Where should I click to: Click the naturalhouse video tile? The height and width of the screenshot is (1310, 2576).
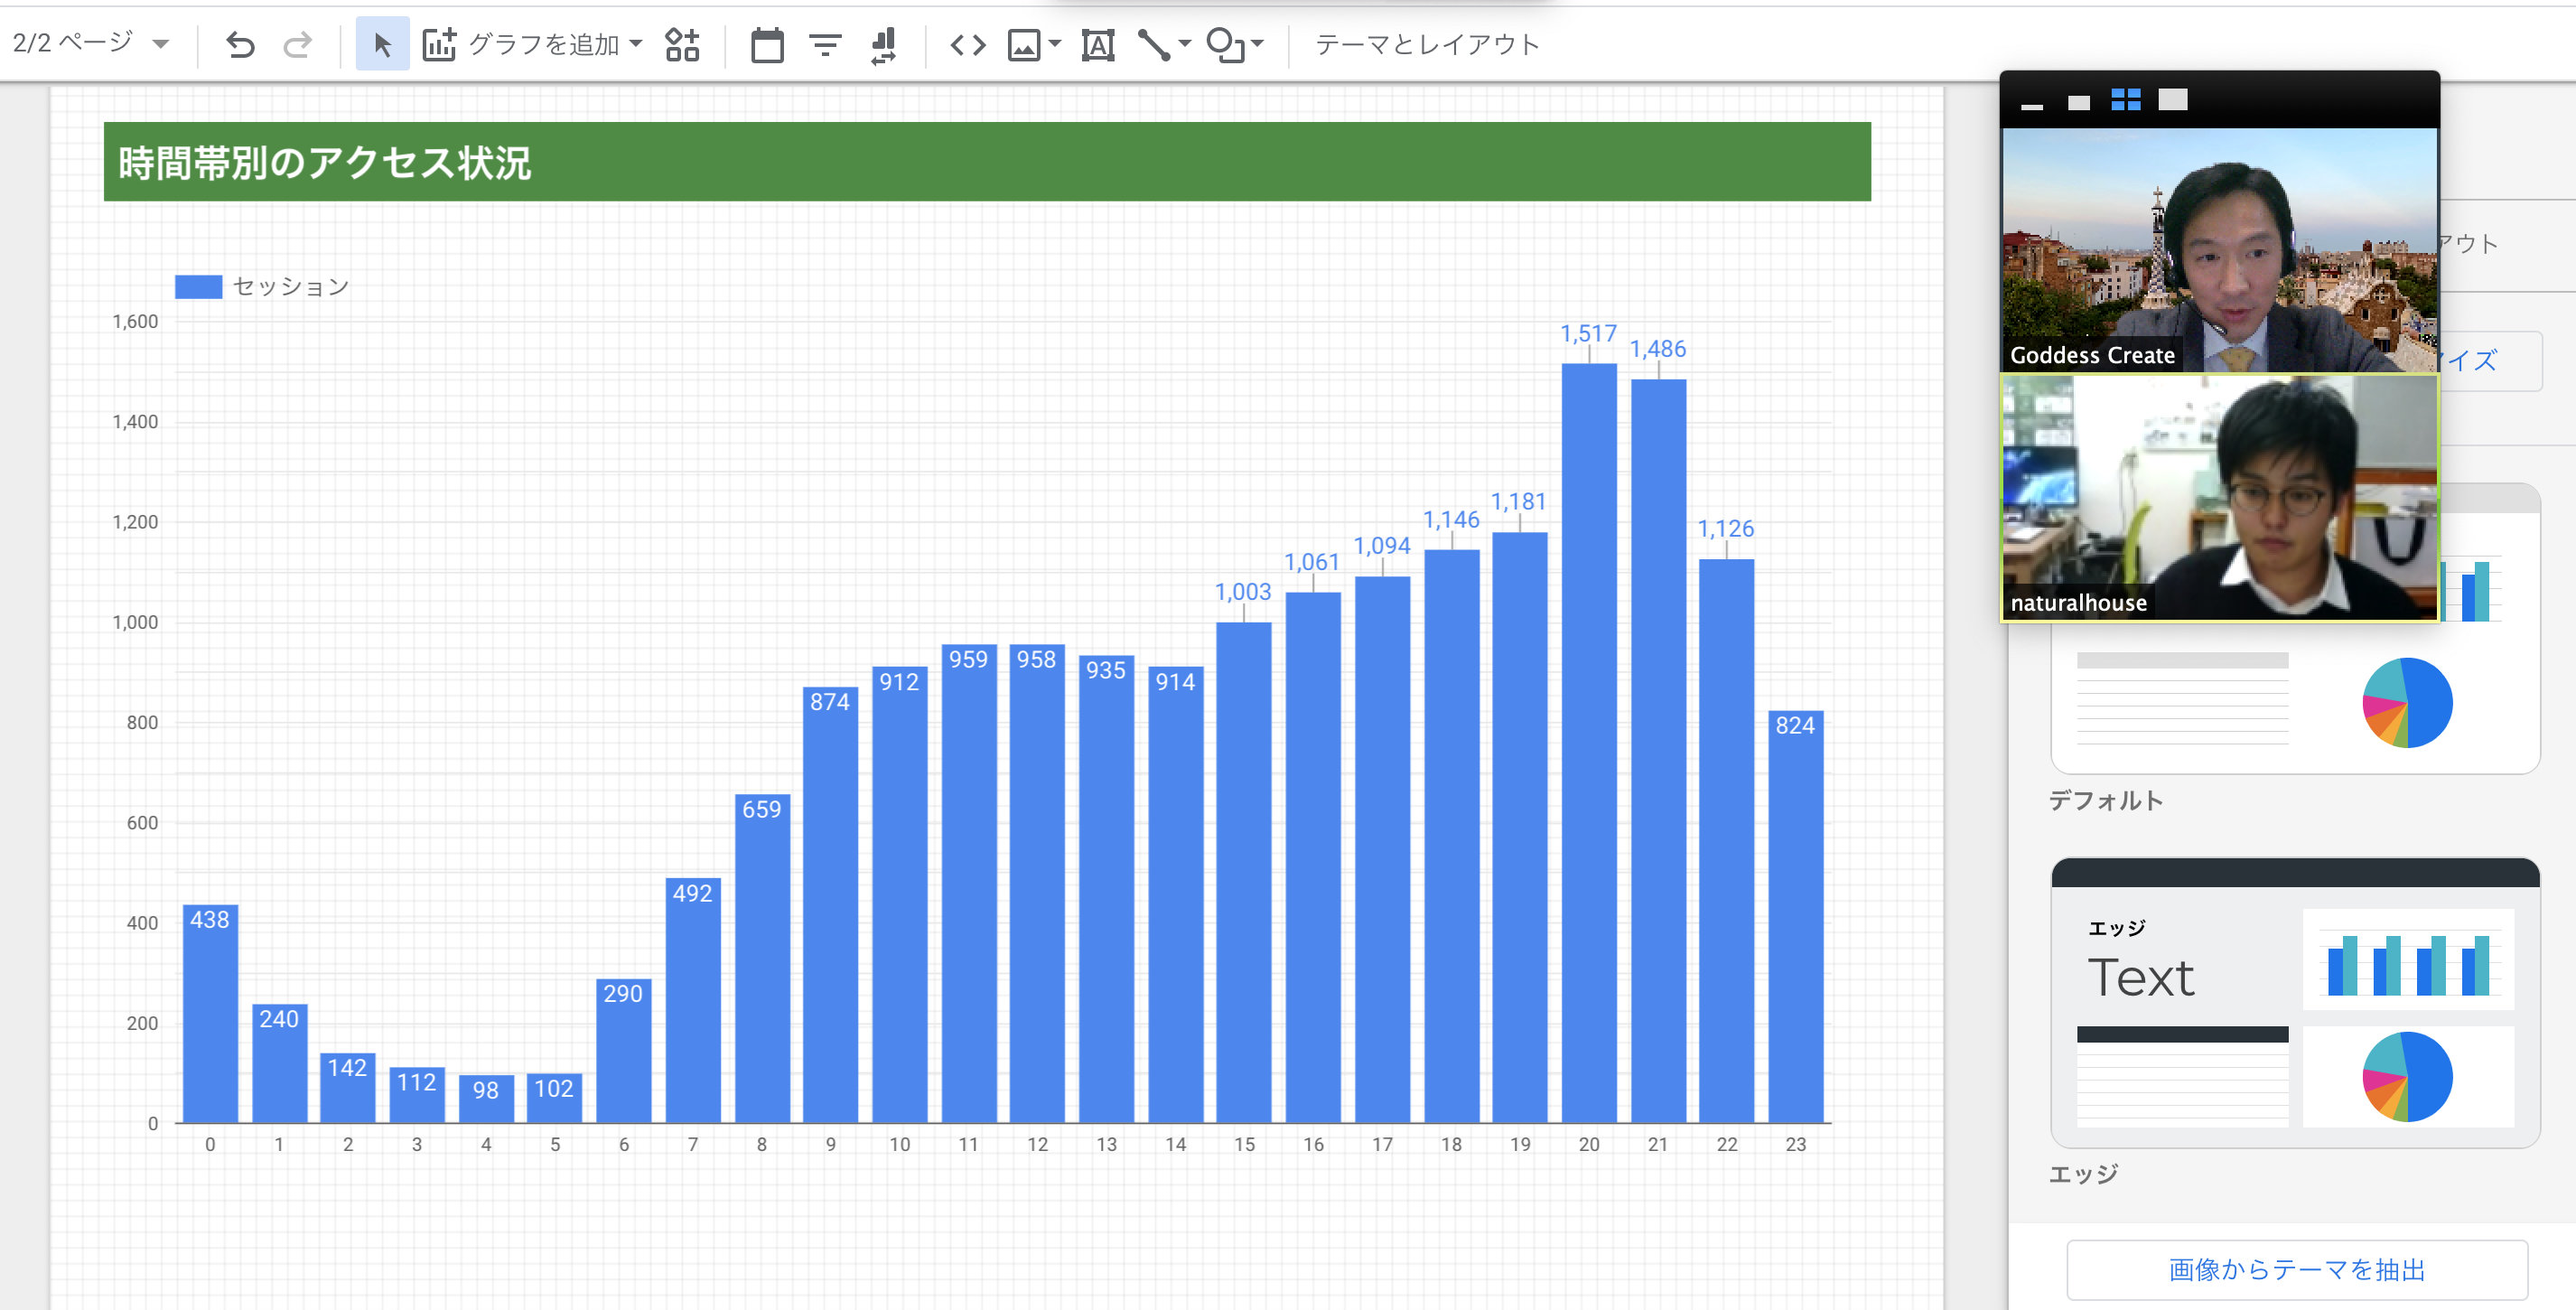tap(2219, 498)
